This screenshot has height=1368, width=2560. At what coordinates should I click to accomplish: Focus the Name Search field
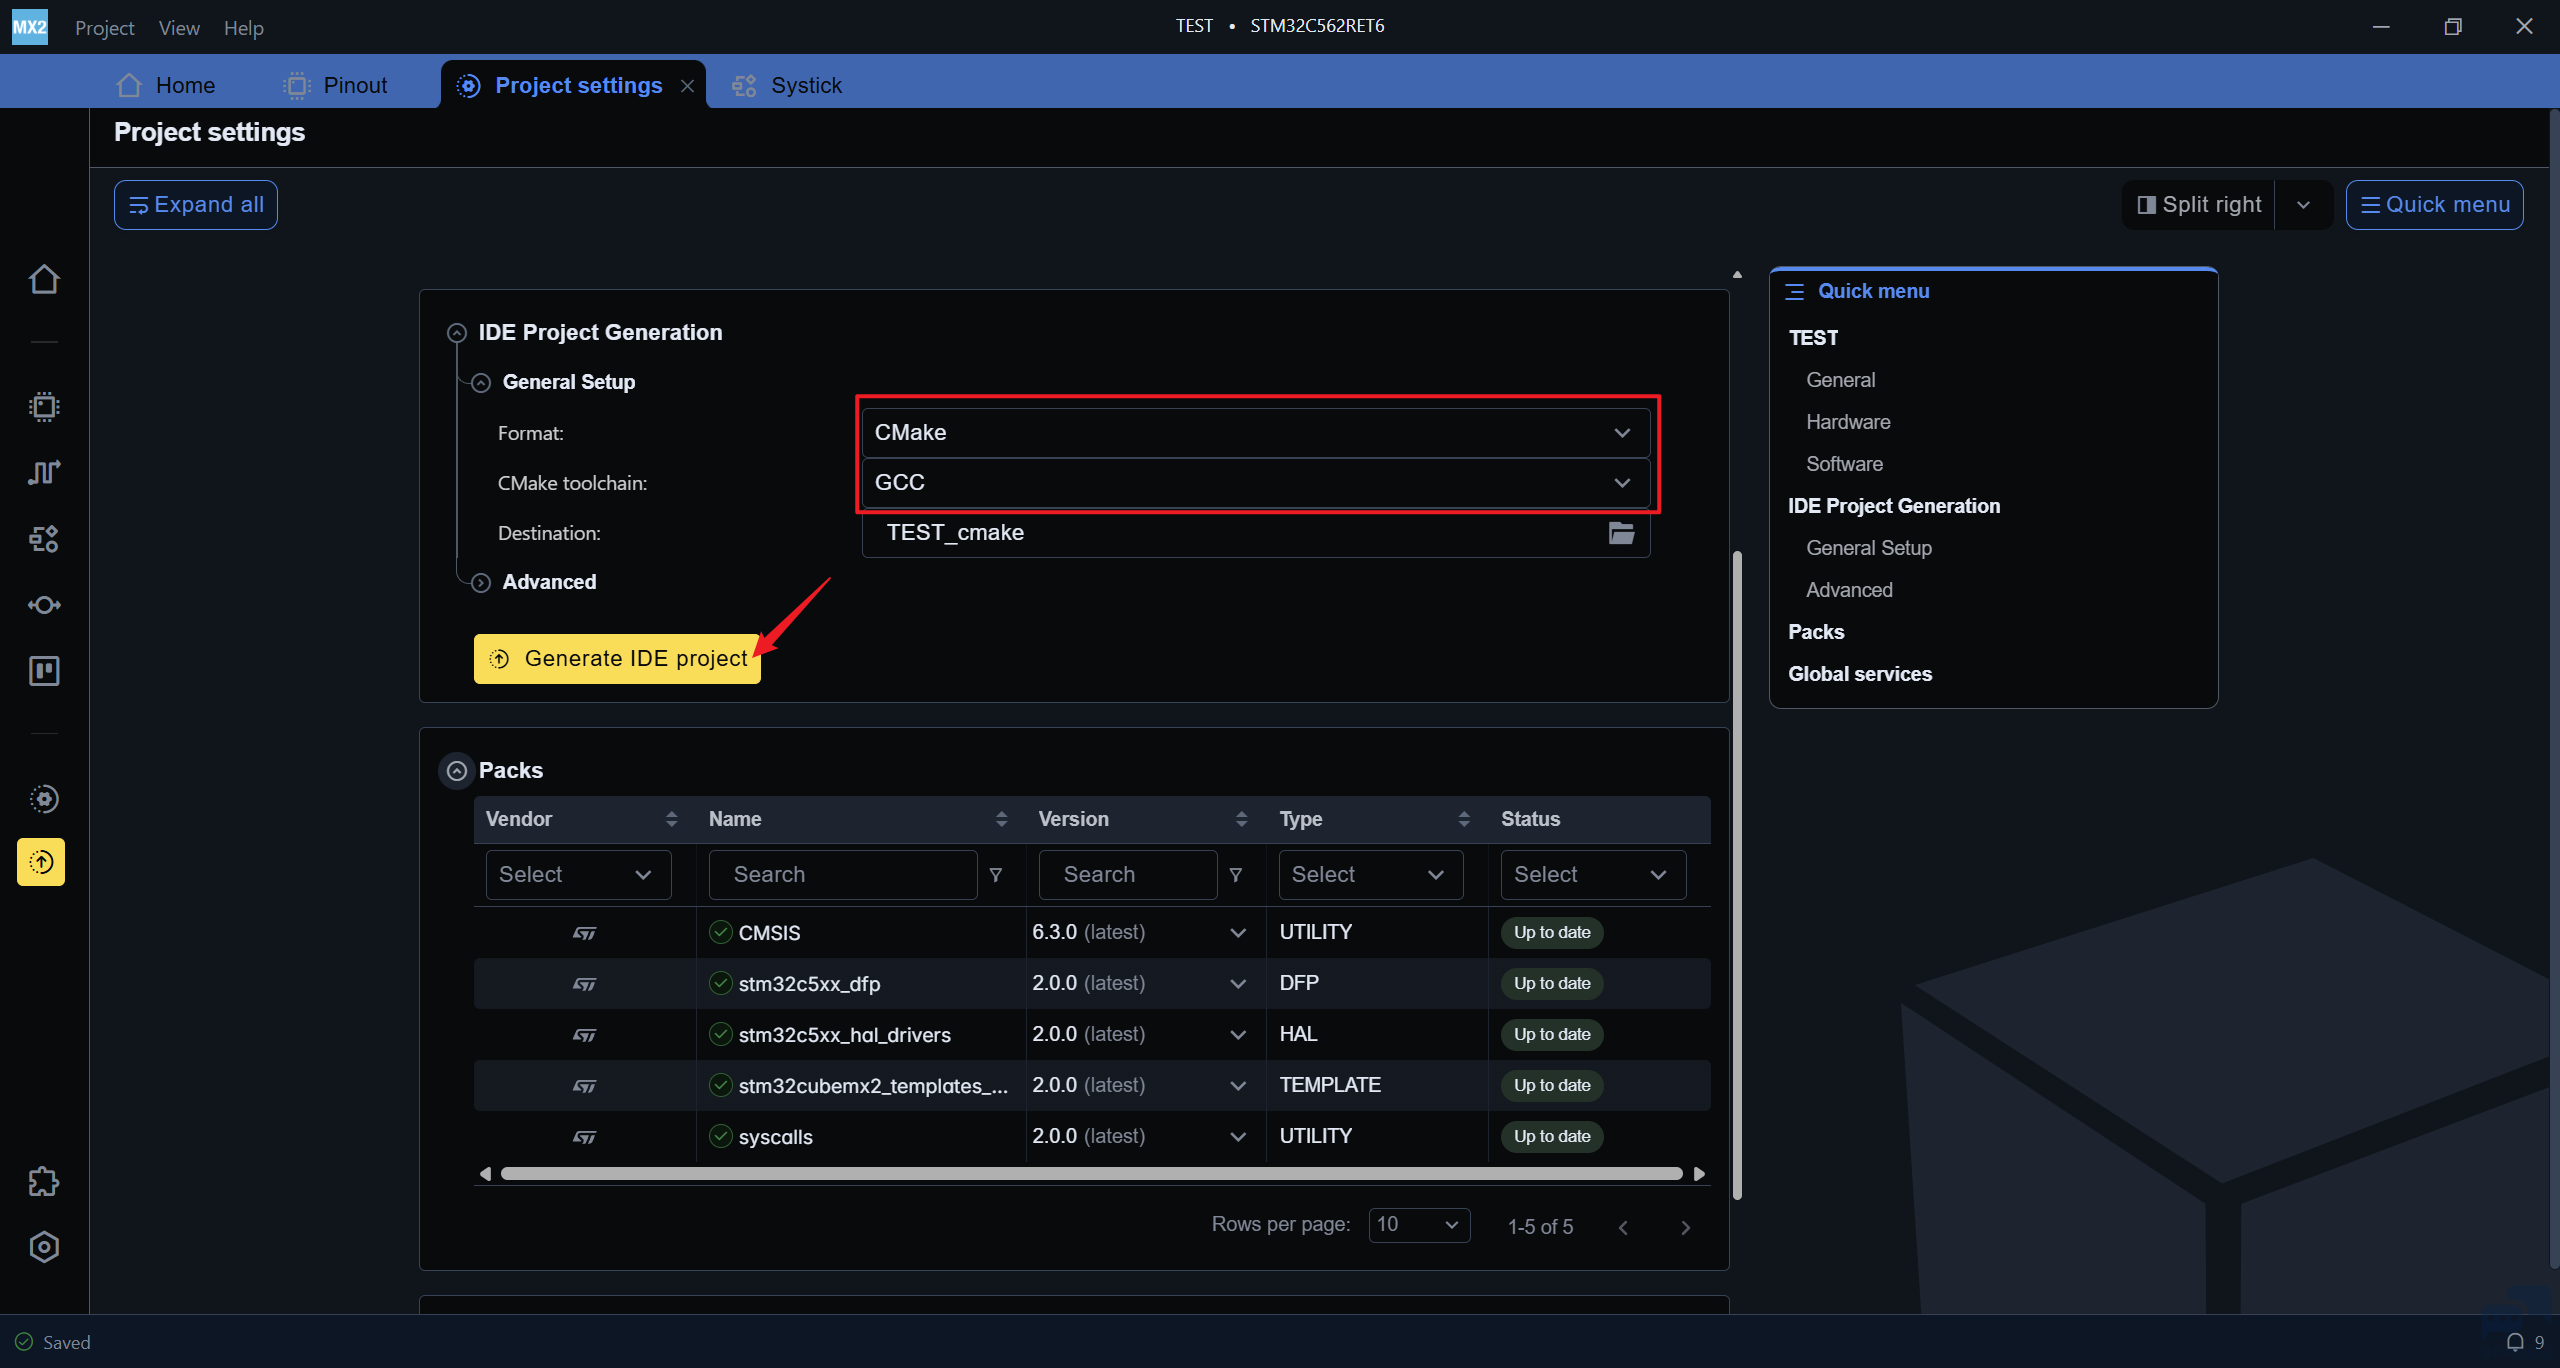[843, 875]
